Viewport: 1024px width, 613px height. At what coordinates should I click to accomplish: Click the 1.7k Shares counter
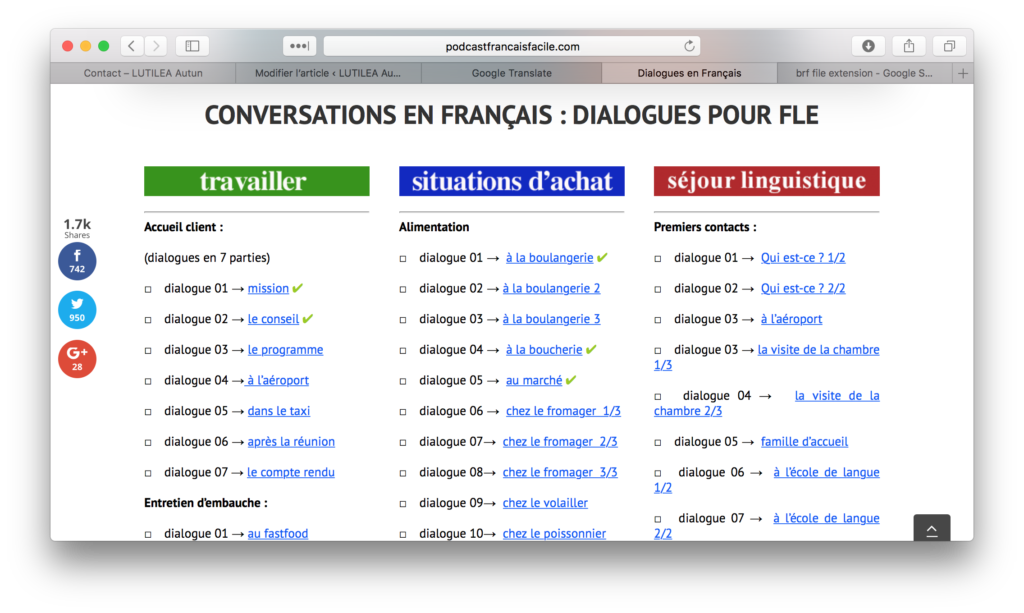click(77, 228)
